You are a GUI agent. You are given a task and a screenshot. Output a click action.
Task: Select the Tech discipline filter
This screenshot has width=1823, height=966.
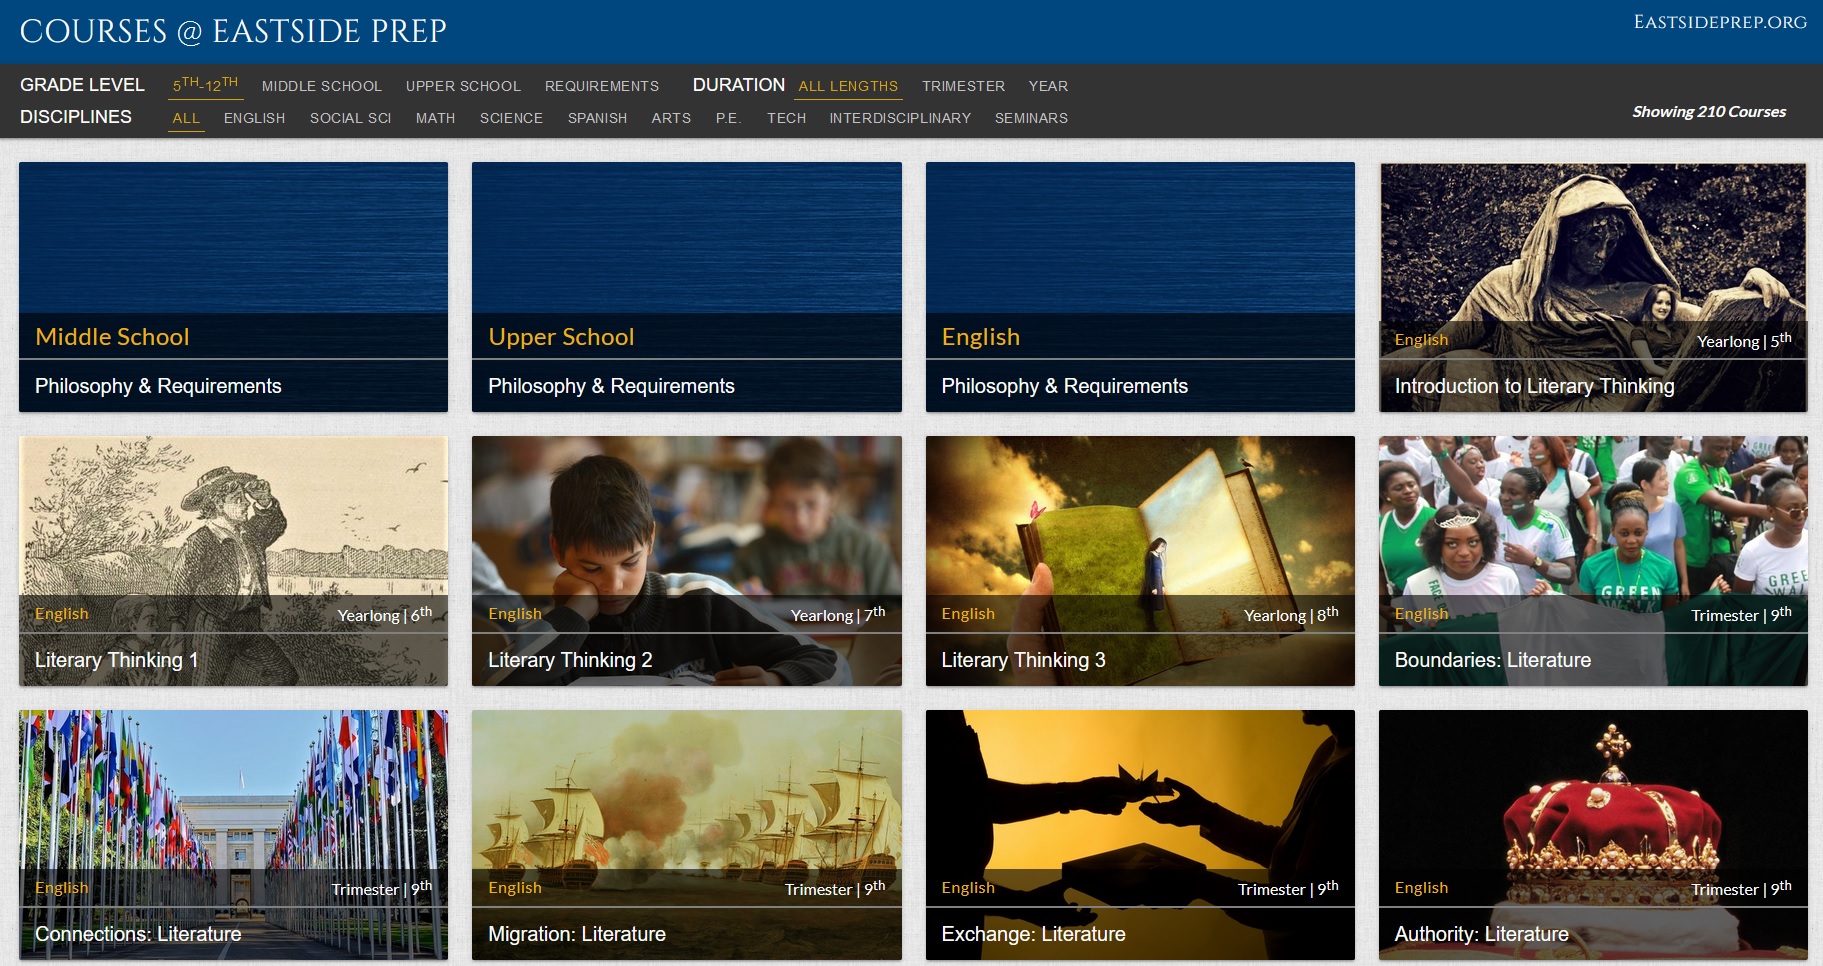(786, 118)
